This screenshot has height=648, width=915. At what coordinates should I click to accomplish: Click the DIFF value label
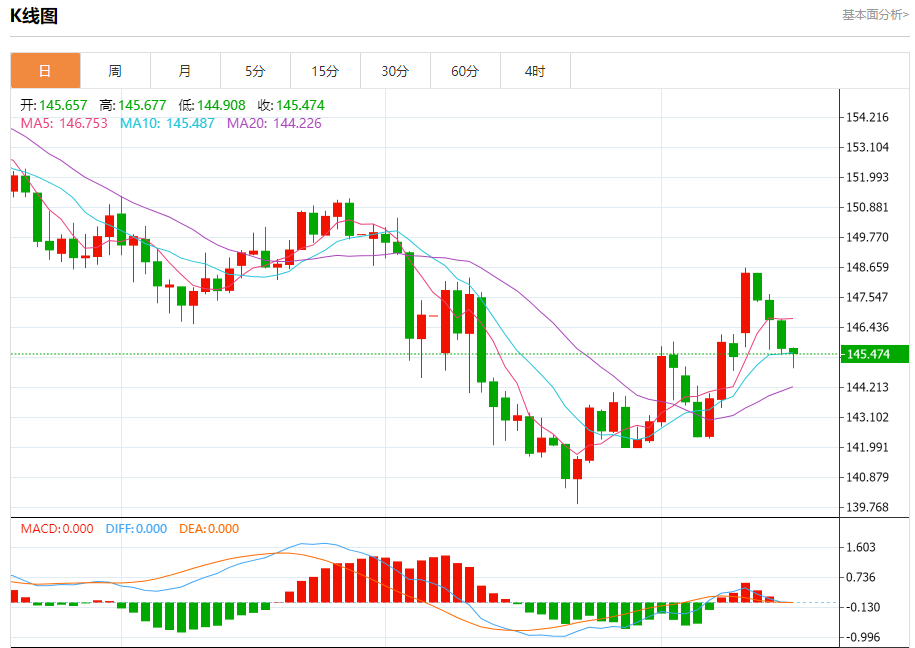point(137,529)
